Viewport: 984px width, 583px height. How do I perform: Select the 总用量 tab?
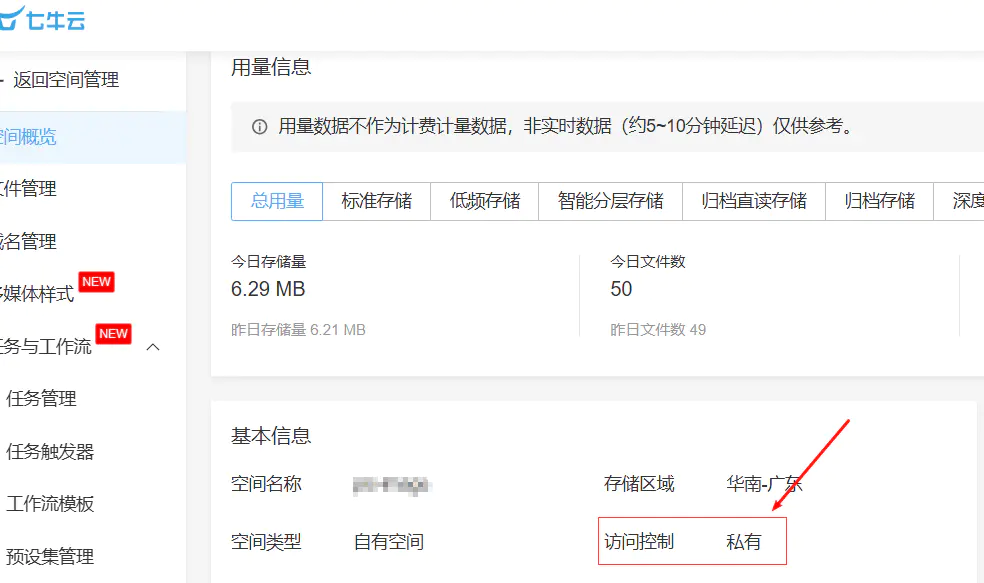tap(277, 201)
